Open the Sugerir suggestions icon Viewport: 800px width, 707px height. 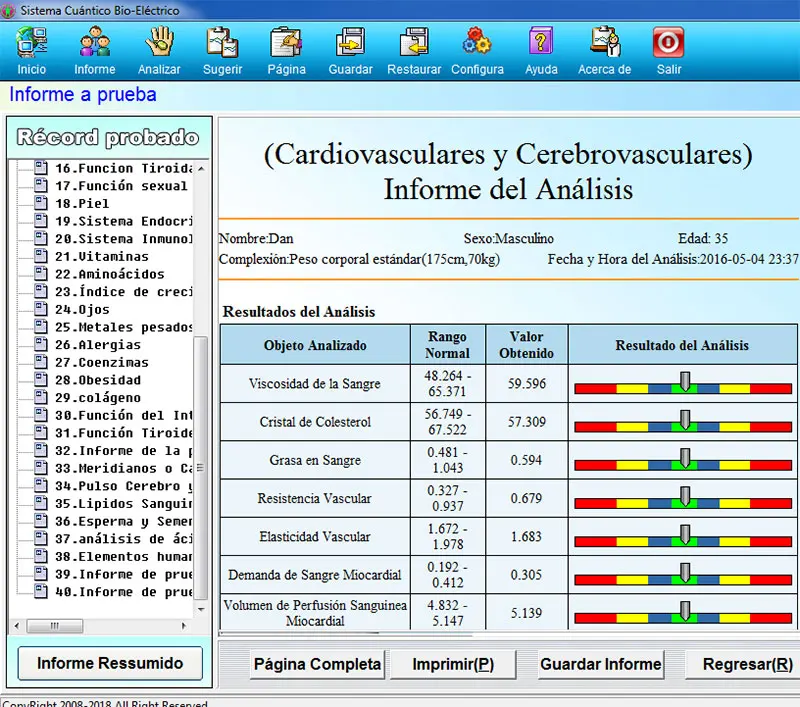click(x=222, y=44)
